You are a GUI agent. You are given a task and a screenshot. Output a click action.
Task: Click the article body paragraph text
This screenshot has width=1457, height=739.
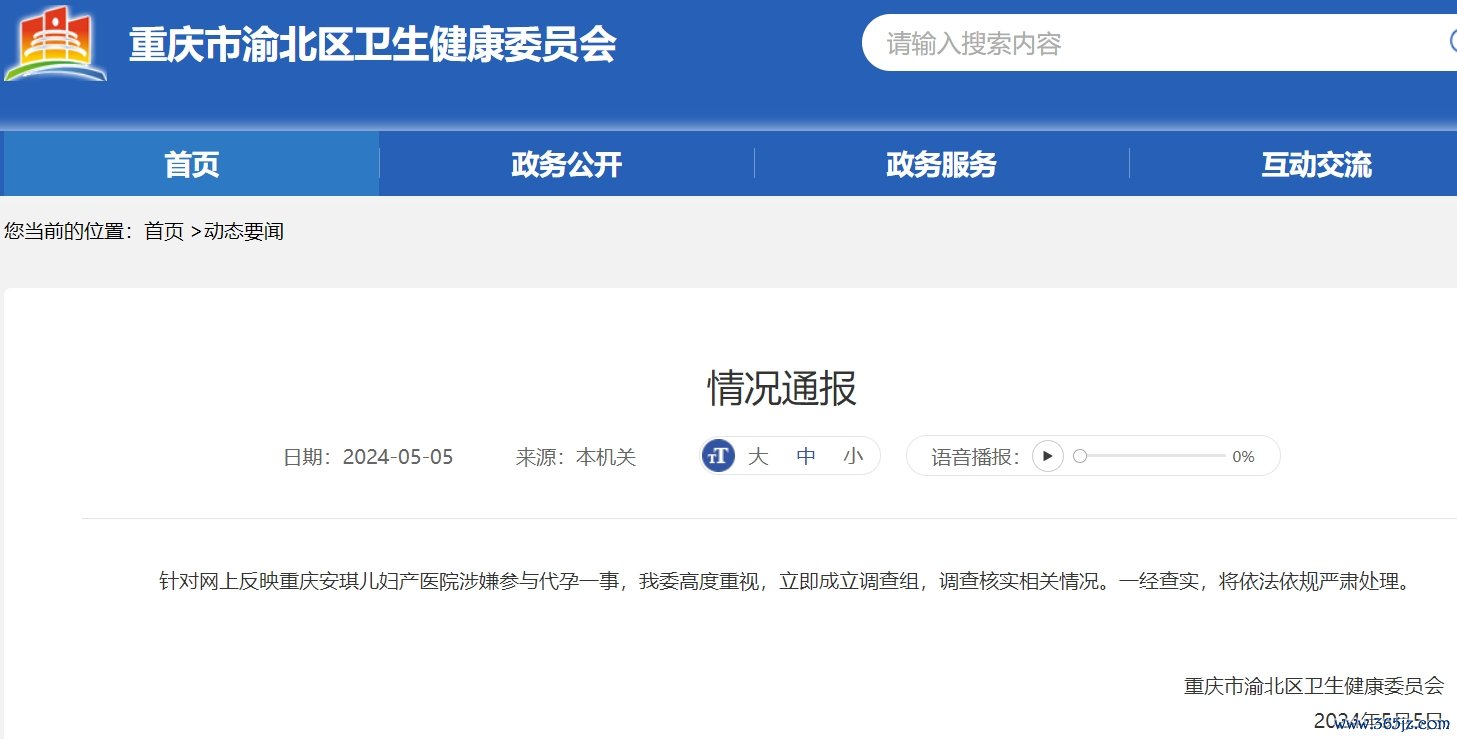(784, 581)
